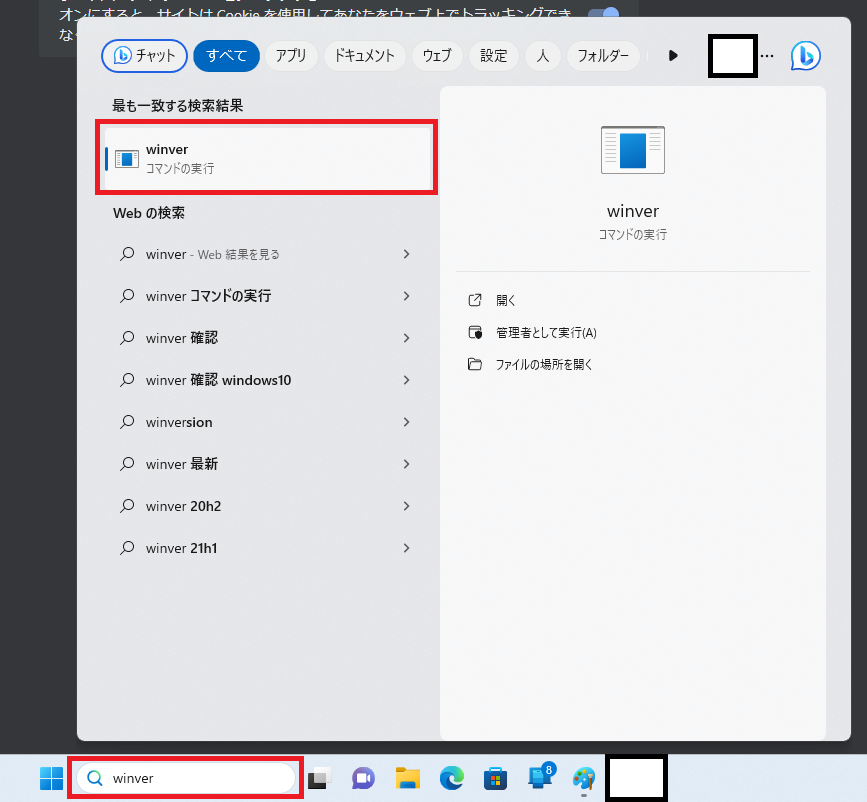Open Microsoft Store from the taskbar
Viewport: 867px width, 802px height.
(x=495, y=778)
